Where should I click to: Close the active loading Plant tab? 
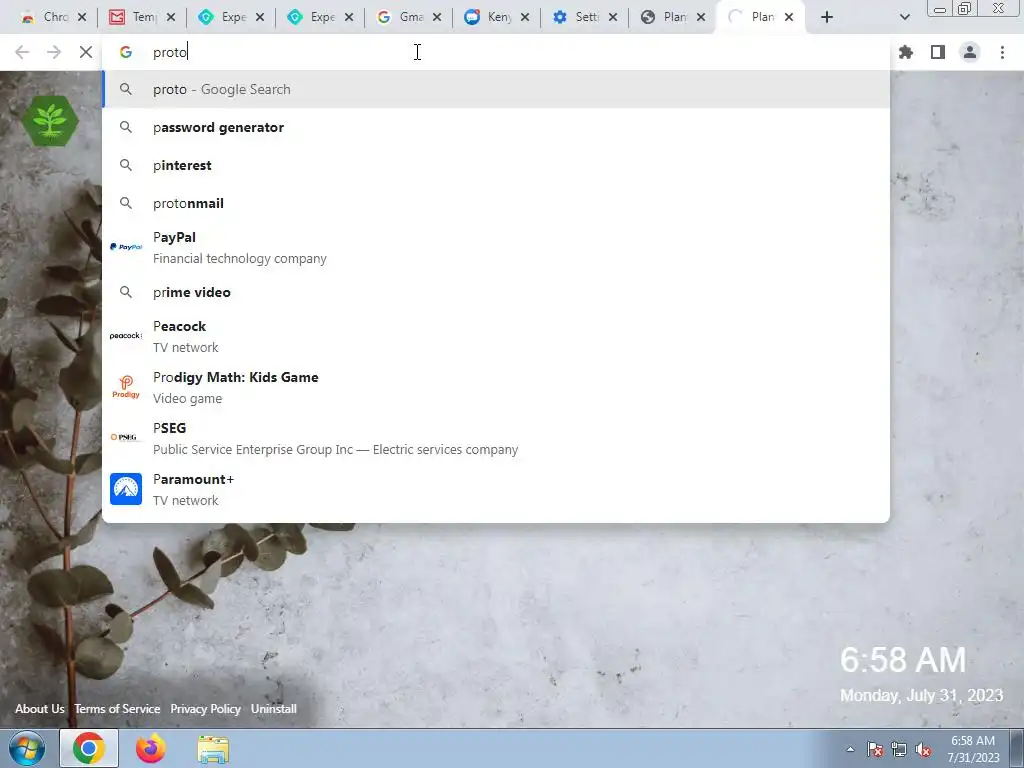click(789, 17)
